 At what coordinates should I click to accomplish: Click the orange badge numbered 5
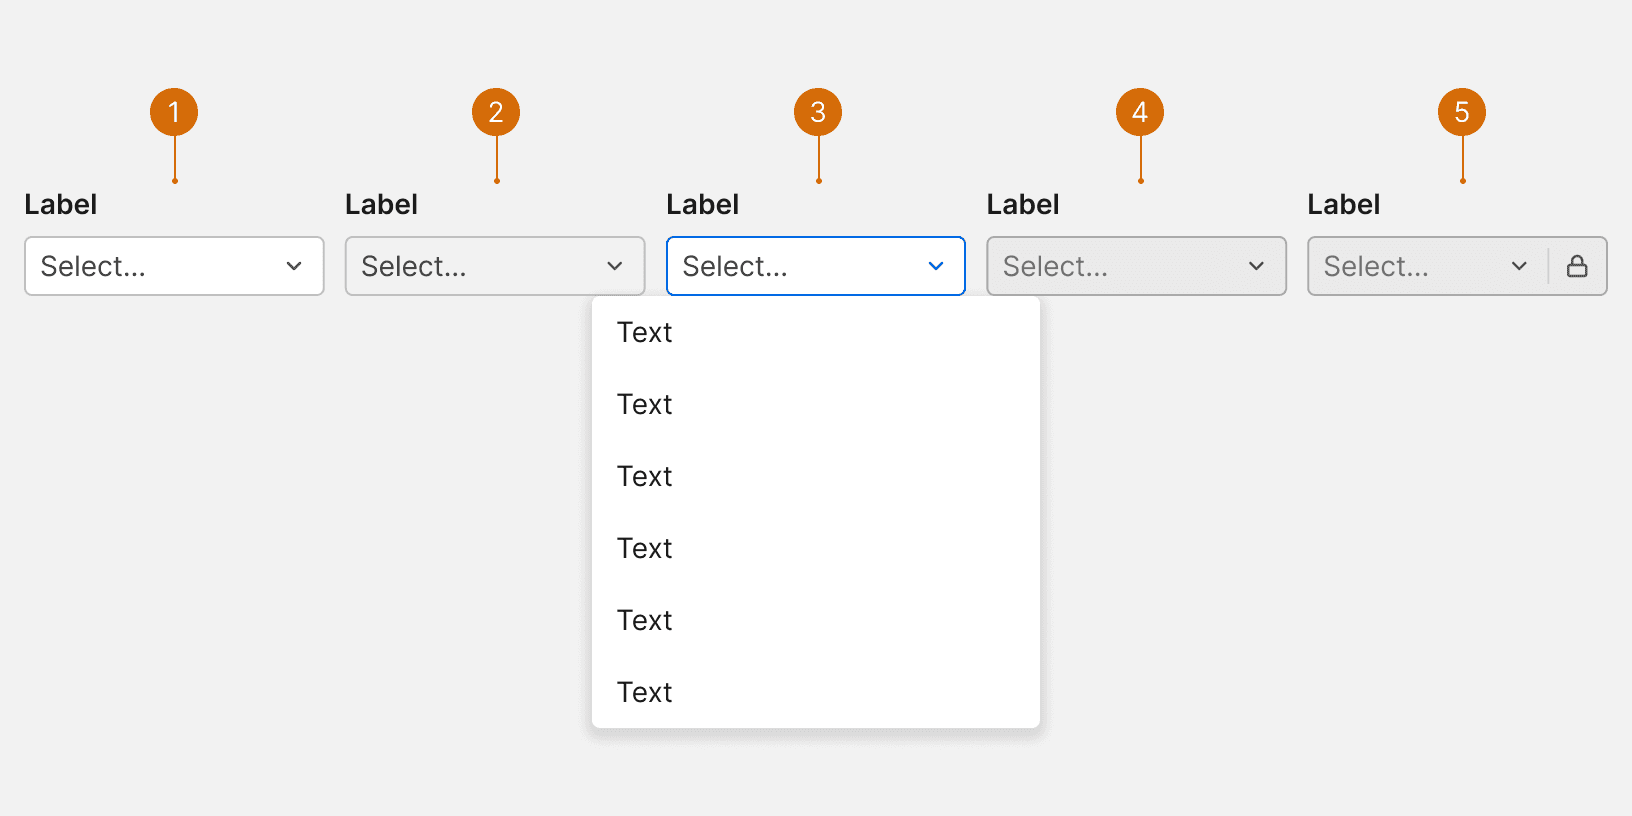[x=1462, y=112]
